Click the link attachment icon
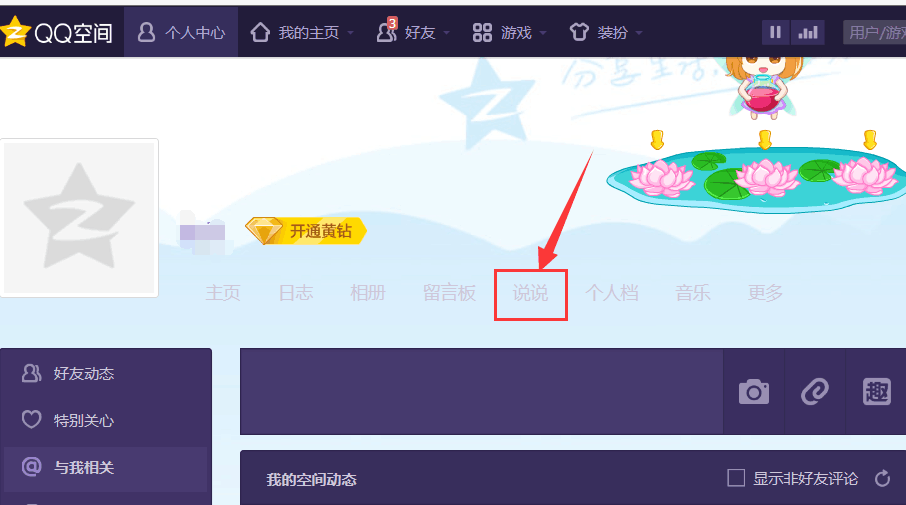The image size is (906, 505). [815, 392]
